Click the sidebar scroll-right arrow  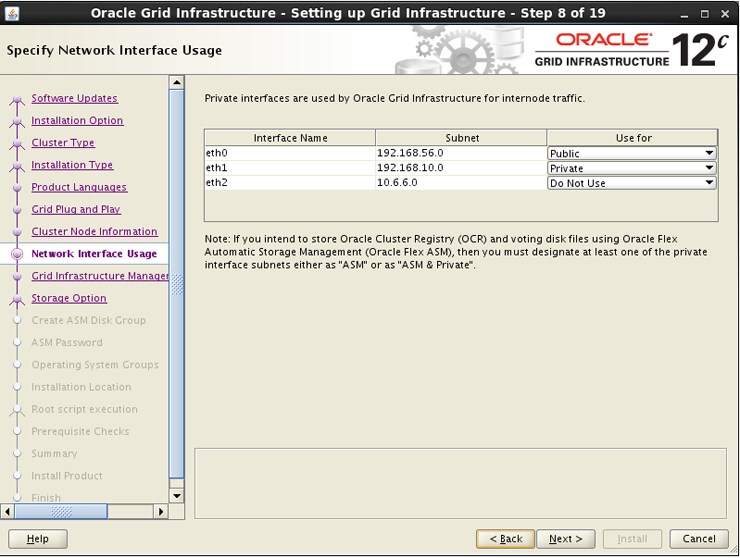tap(161, 511)
